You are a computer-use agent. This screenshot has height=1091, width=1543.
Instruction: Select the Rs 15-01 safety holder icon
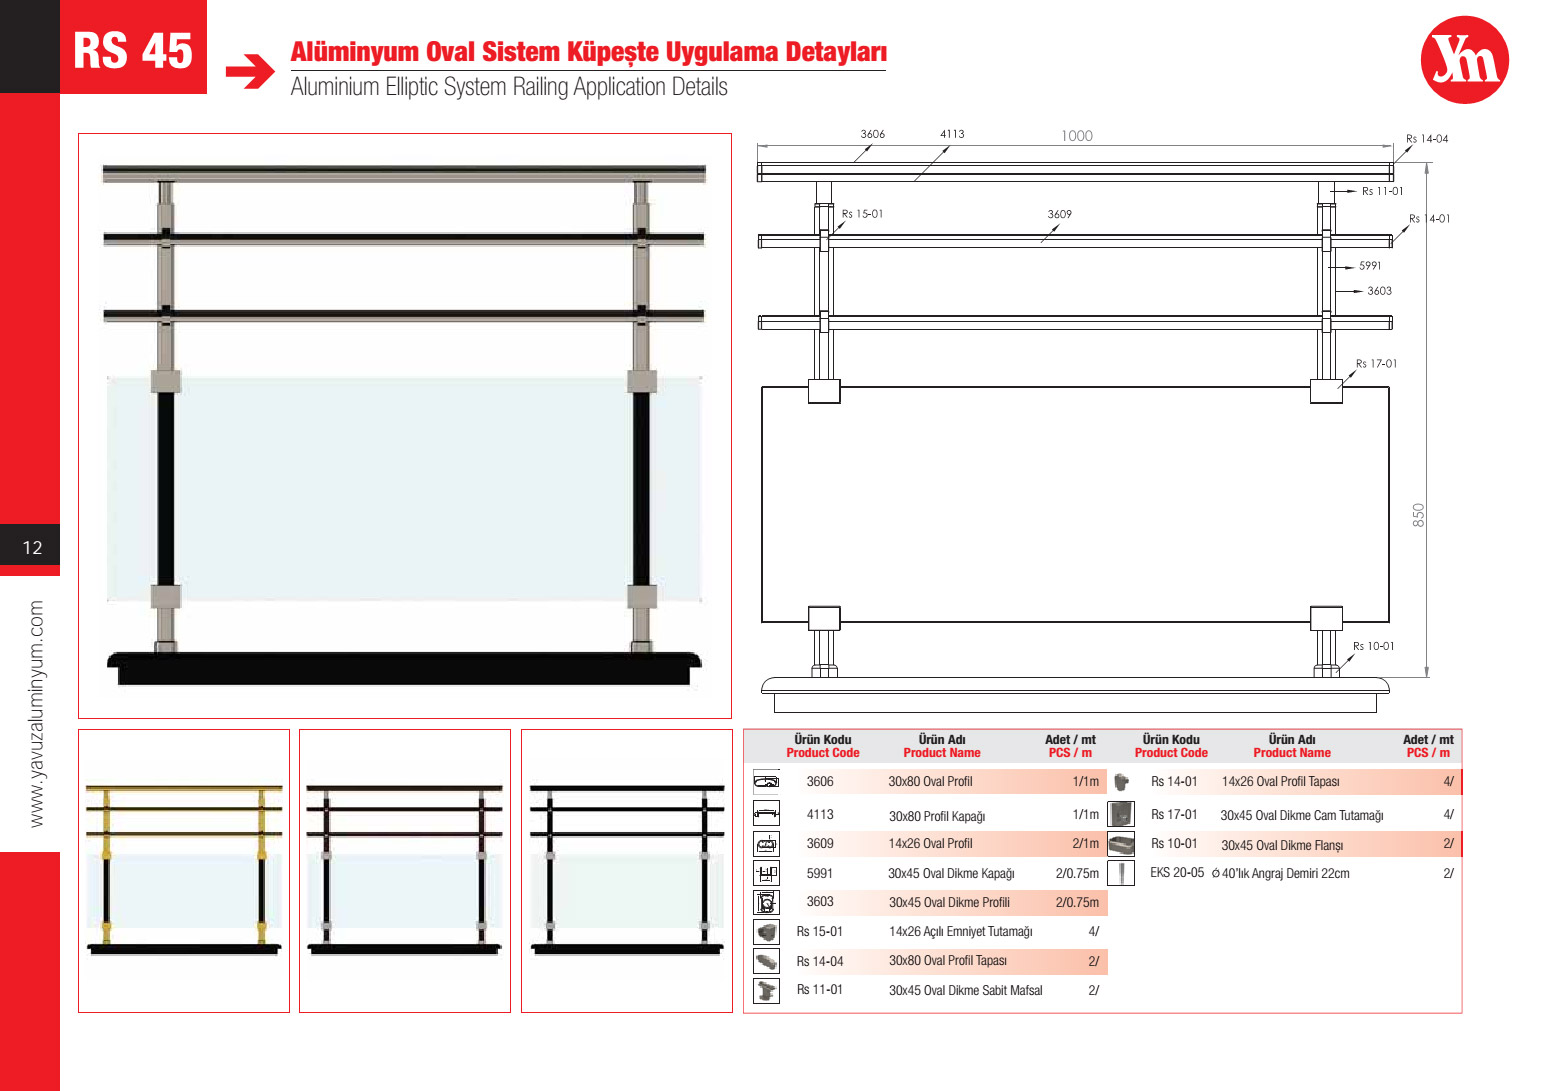pos(766,932)
